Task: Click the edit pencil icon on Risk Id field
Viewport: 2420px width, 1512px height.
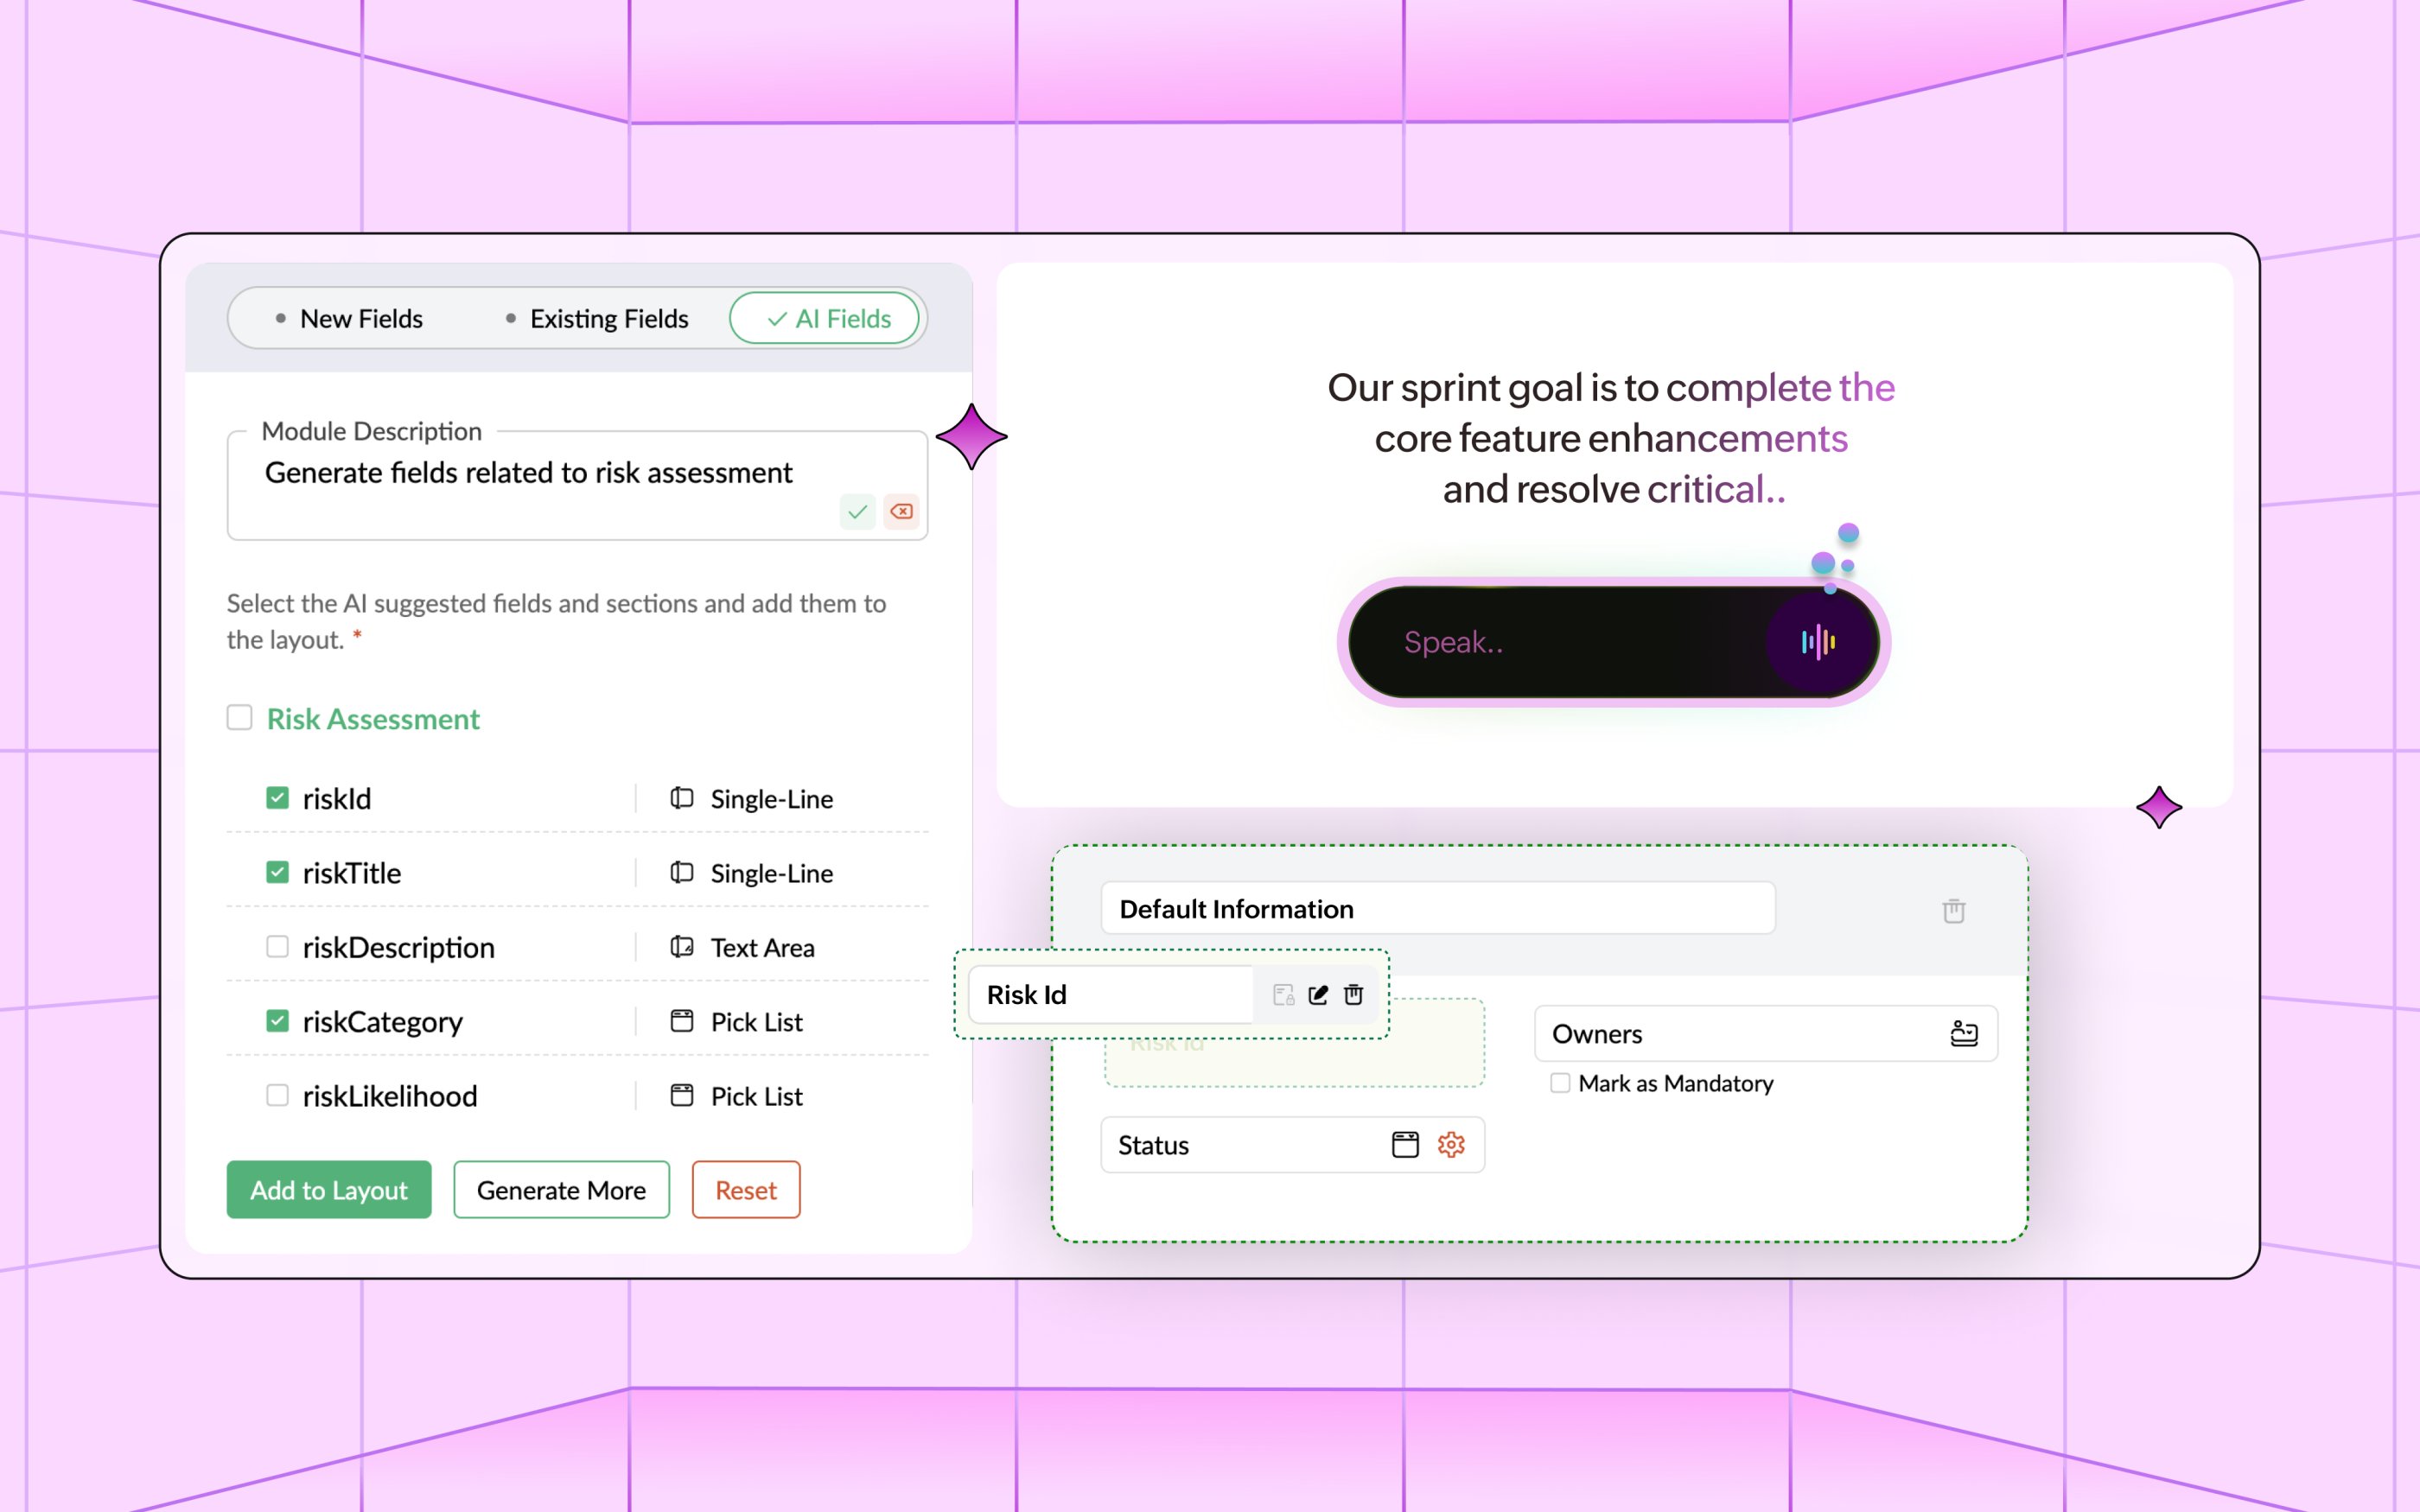Action: [1317, 994]
